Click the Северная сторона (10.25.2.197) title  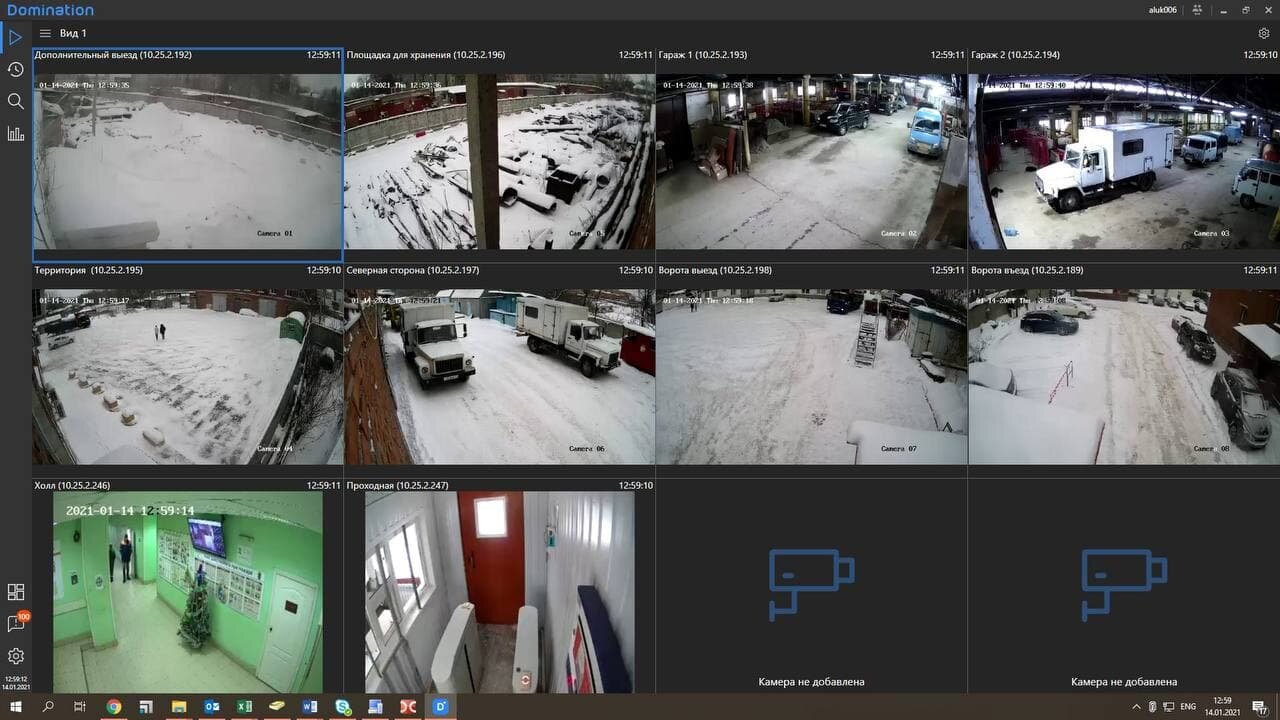(413, 271)
